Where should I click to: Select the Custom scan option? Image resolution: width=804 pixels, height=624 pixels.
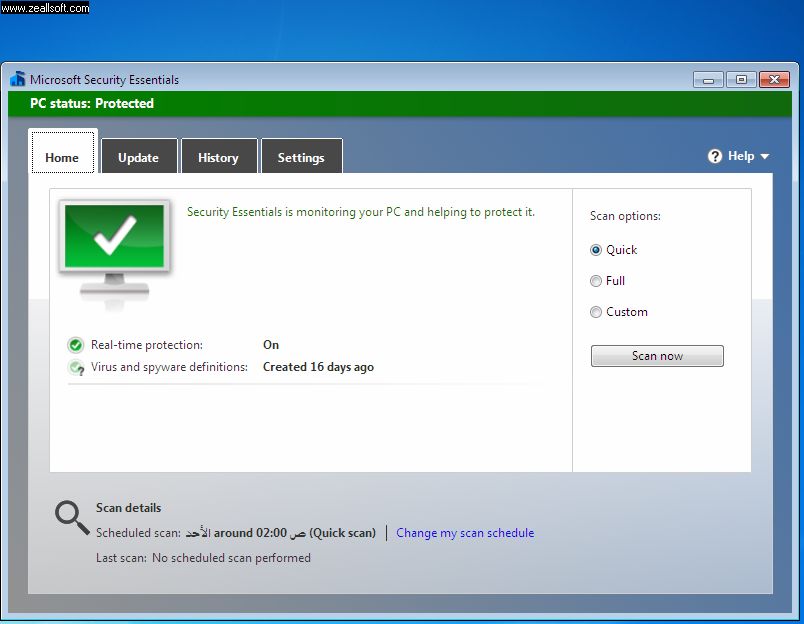pyautogui.click(x=596, y=312)
